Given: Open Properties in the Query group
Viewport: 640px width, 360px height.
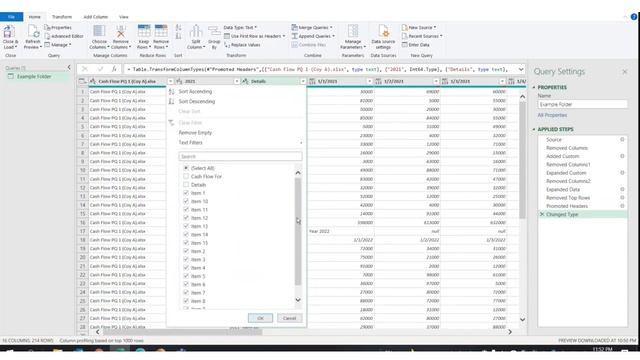Looking at the screenshot, I should coord(58,27).
